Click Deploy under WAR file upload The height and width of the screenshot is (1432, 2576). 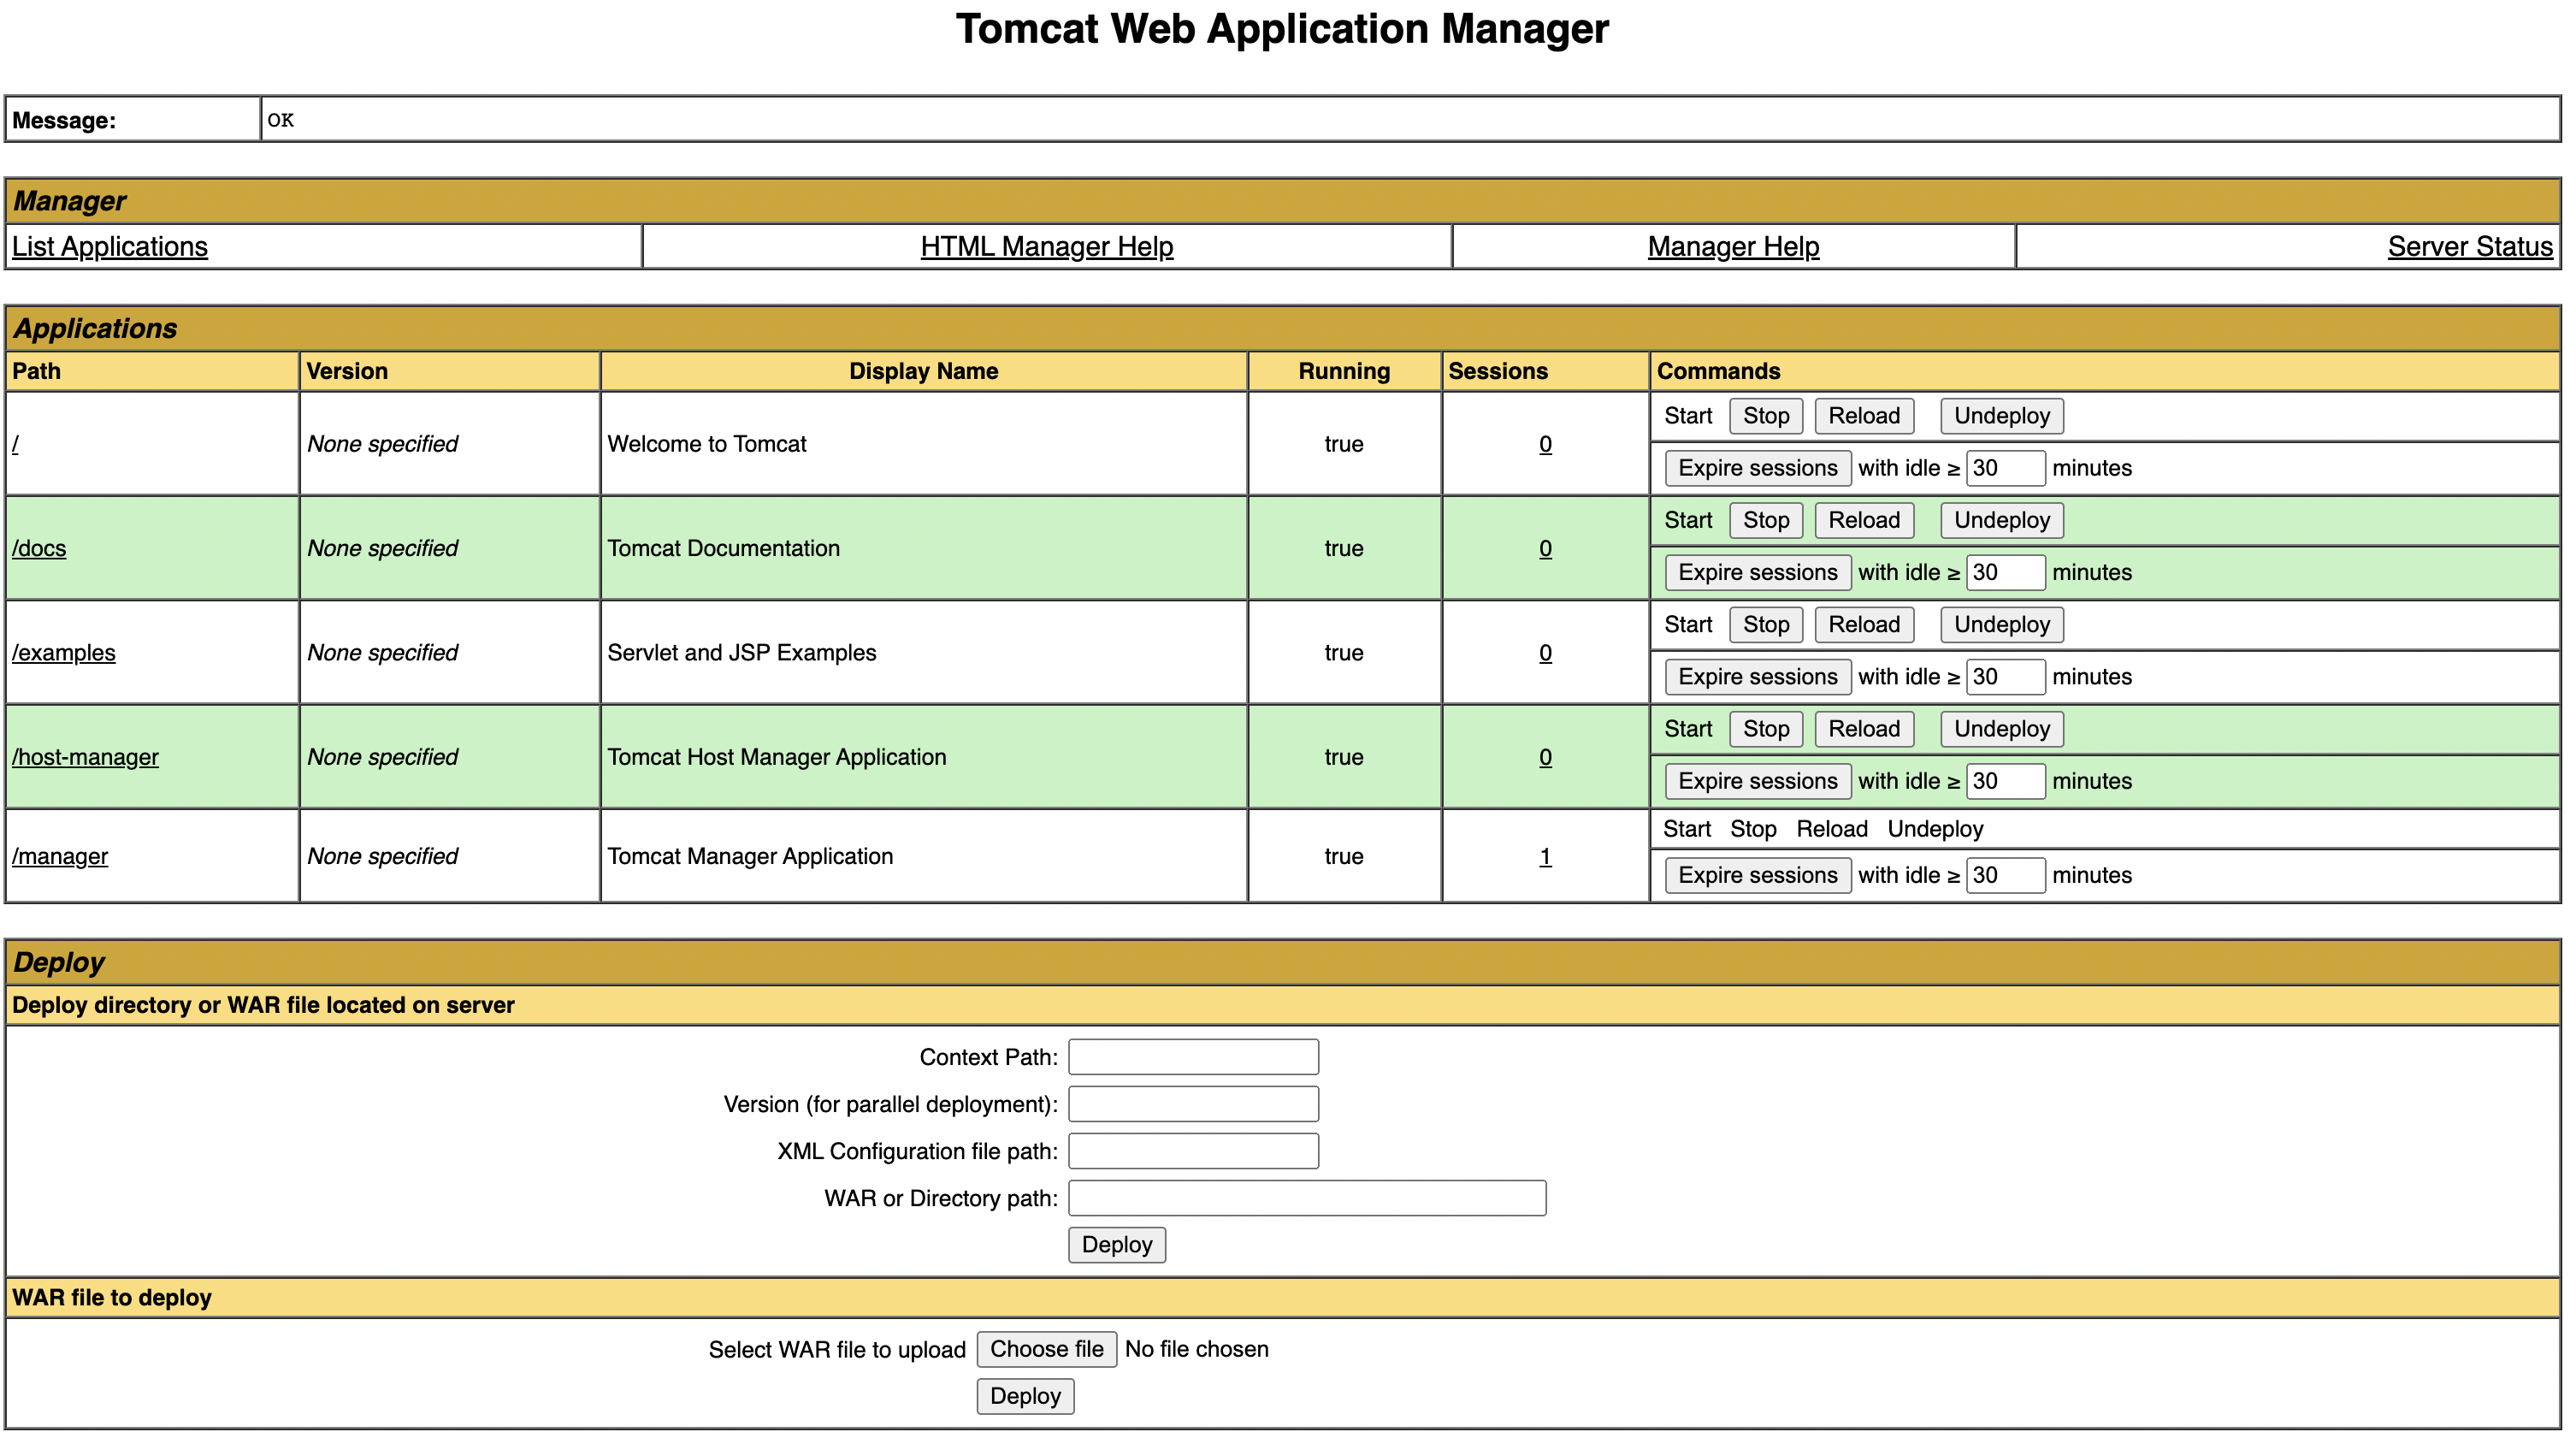[1025, 1396]
